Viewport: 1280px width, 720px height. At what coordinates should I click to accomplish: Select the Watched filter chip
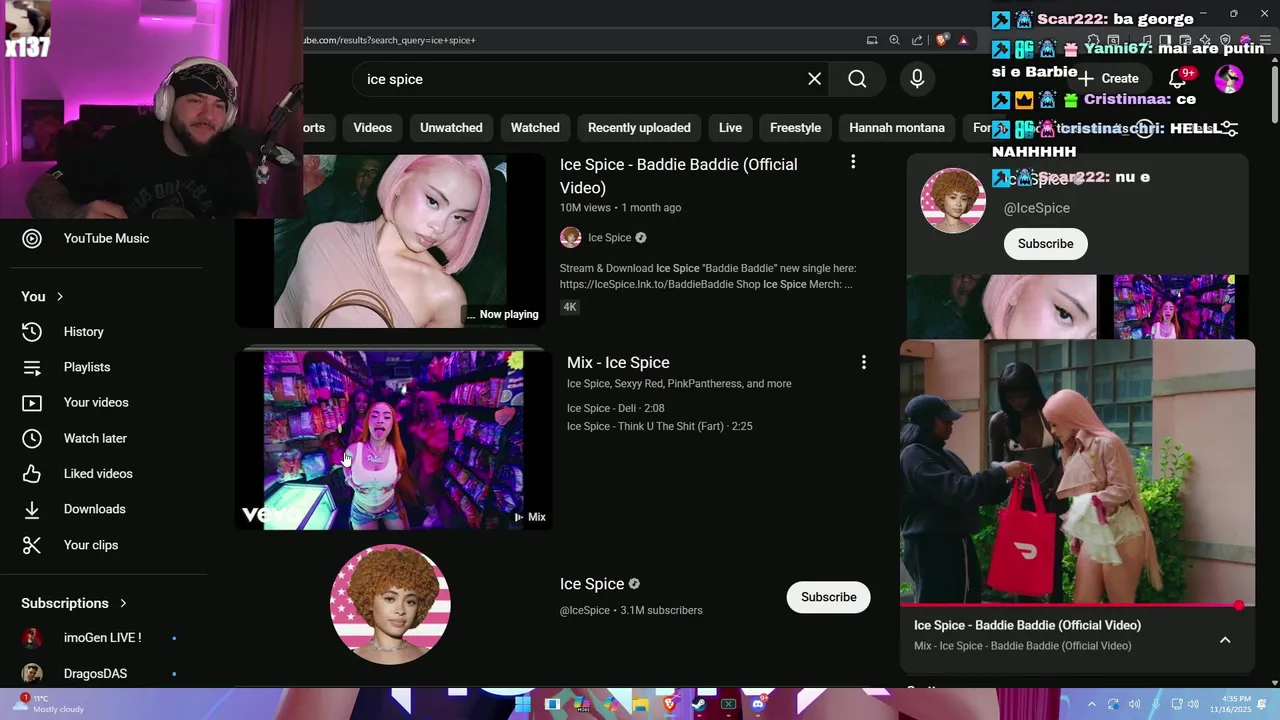pos(535,128)
